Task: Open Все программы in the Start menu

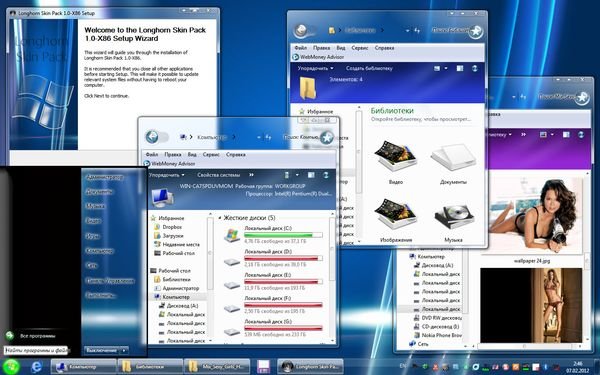Action: click(x=38, y=336)
